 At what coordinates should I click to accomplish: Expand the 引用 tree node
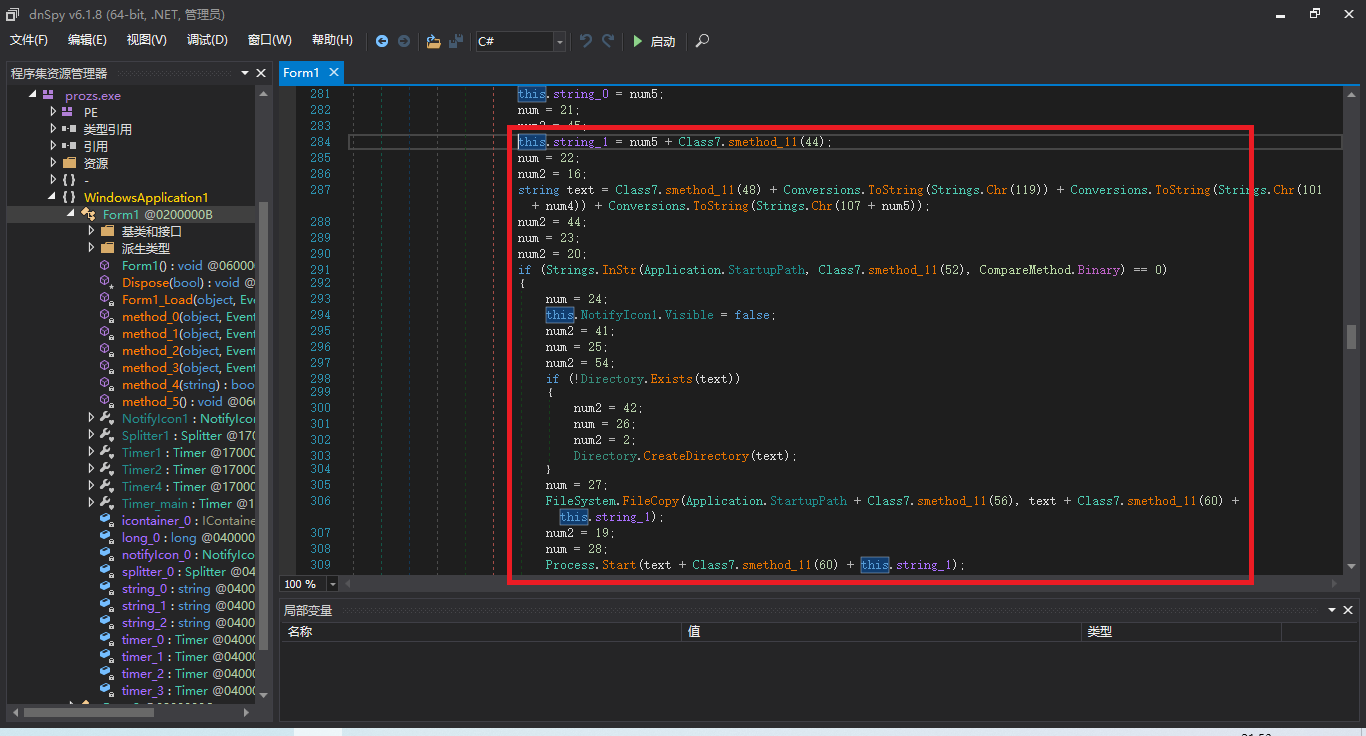pyautogui.click(x=53, y=146)
